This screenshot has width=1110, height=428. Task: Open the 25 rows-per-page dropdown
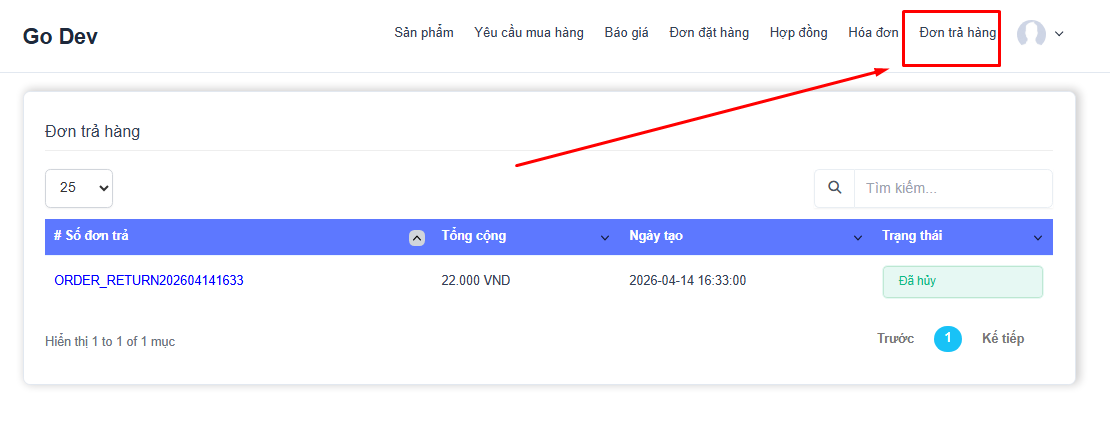[x=79, y=188]
